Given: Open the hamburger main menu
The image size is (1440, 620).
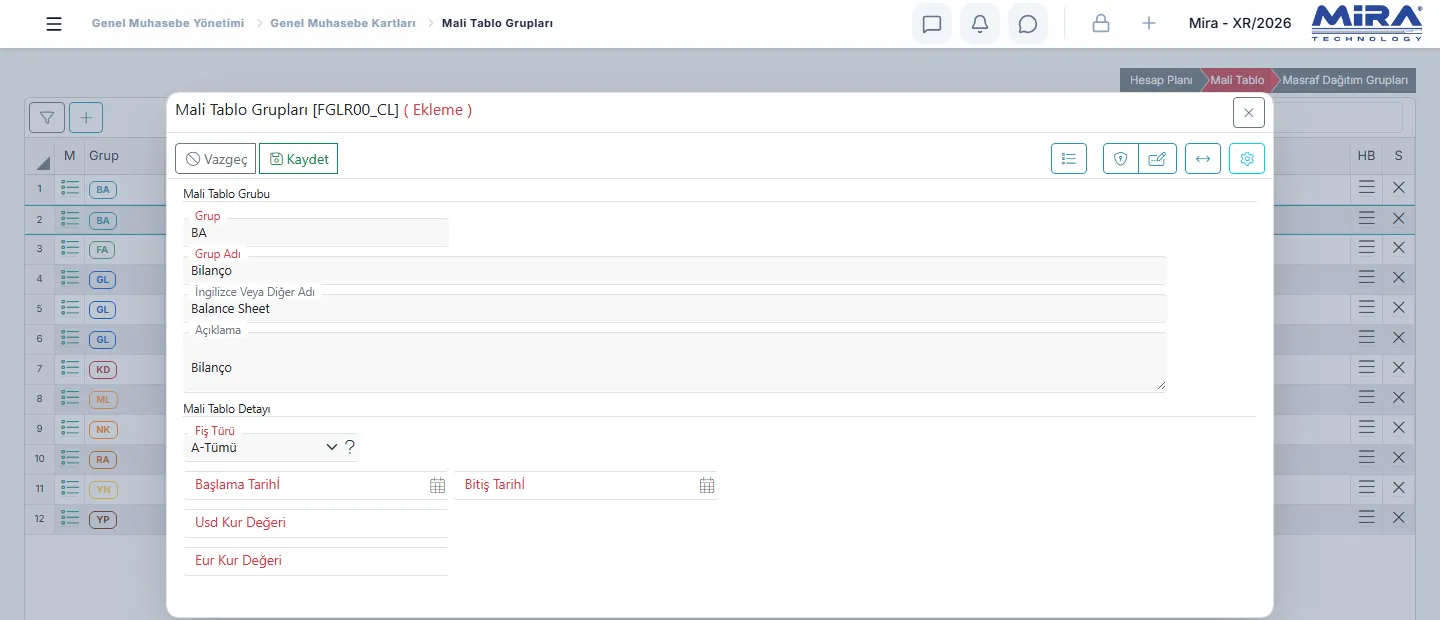Looking at the screenshot, I should 54,24.
